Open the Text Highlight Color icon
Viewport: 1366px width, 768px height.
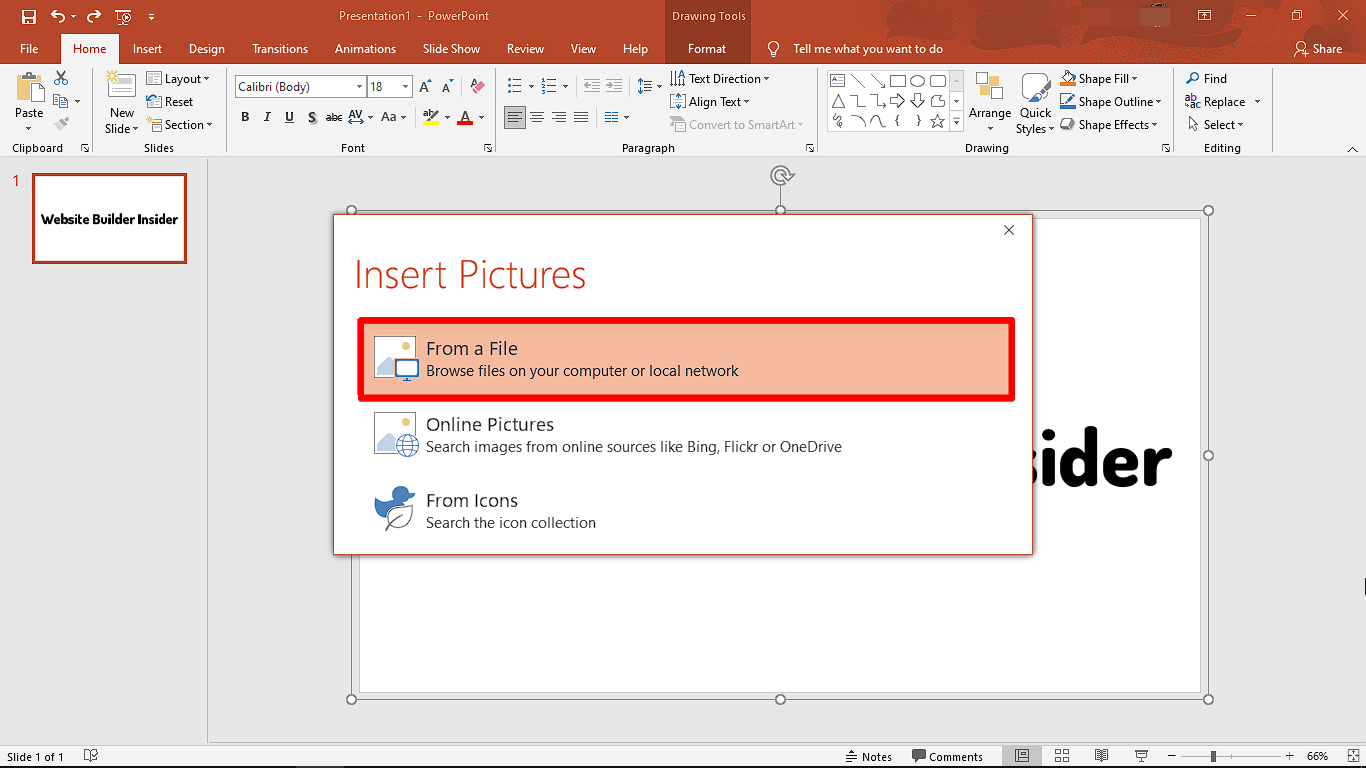(x=430, y=117)
